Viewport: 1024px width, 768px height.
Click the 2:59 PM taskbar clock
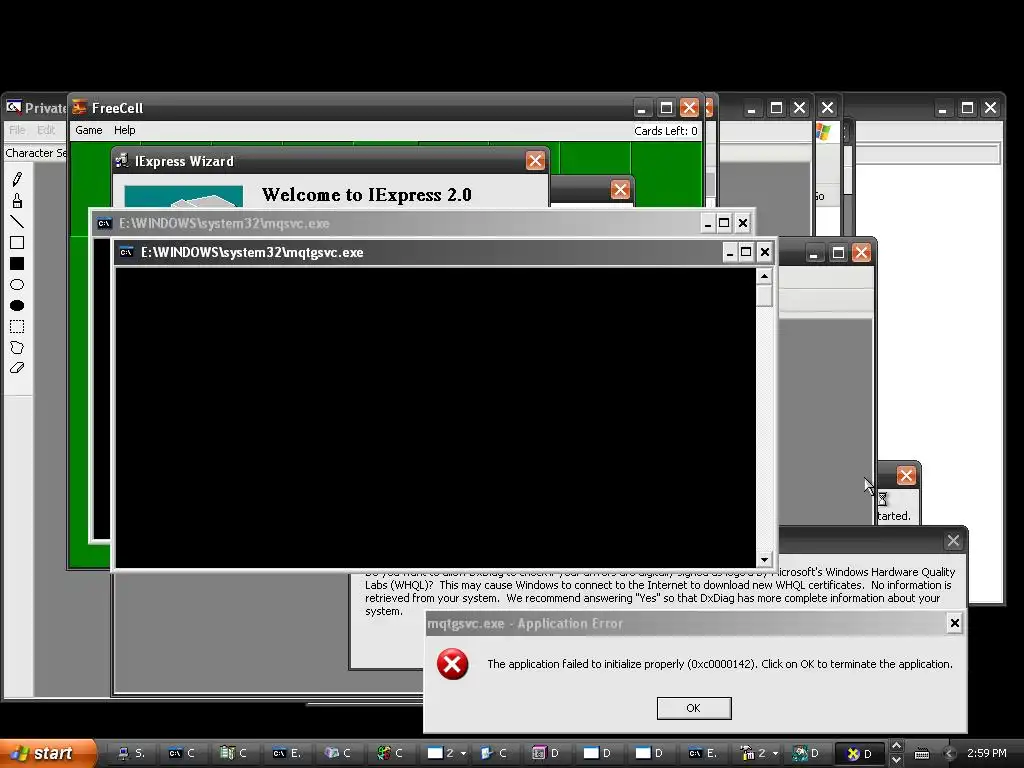click(987, 753)
